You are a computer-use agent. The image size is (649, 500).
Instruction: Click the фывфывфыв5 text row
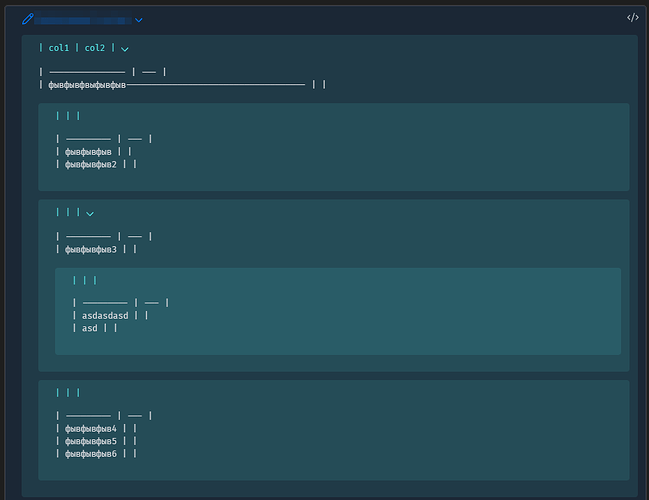click(90, 441)
